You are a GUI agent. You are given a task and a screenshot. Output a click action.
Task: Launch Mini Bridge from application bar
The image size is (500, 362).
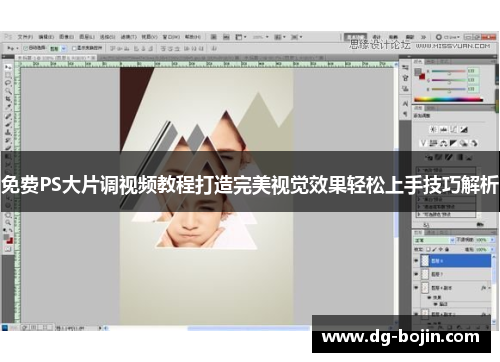coord(226,37)
